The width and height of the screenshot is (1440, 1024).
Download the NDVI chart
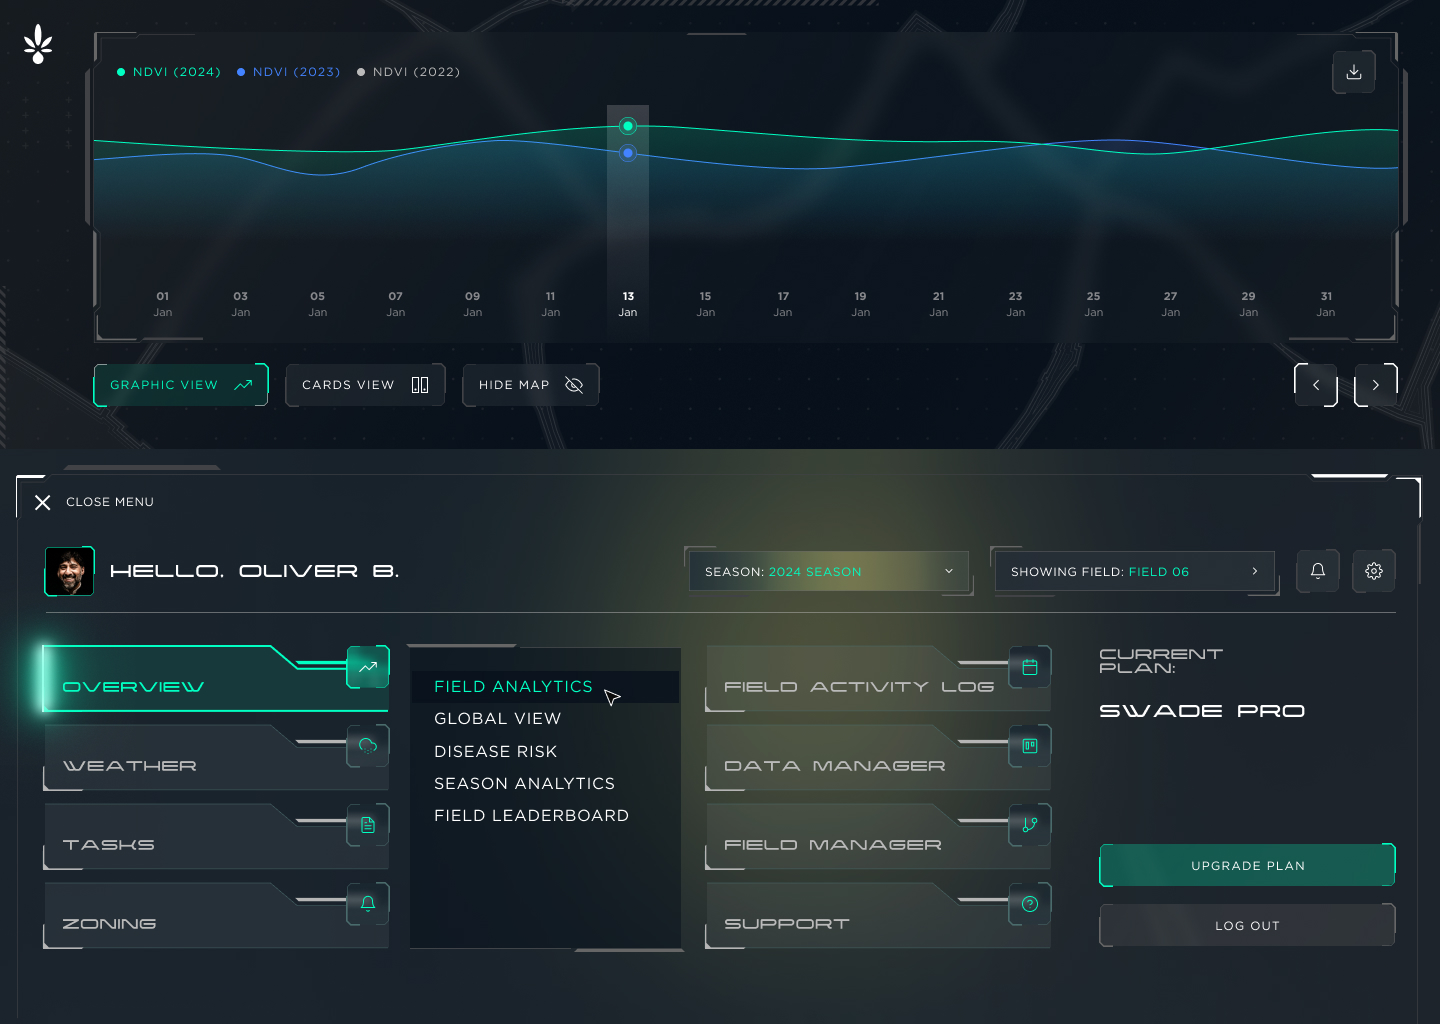point(1353,72)
